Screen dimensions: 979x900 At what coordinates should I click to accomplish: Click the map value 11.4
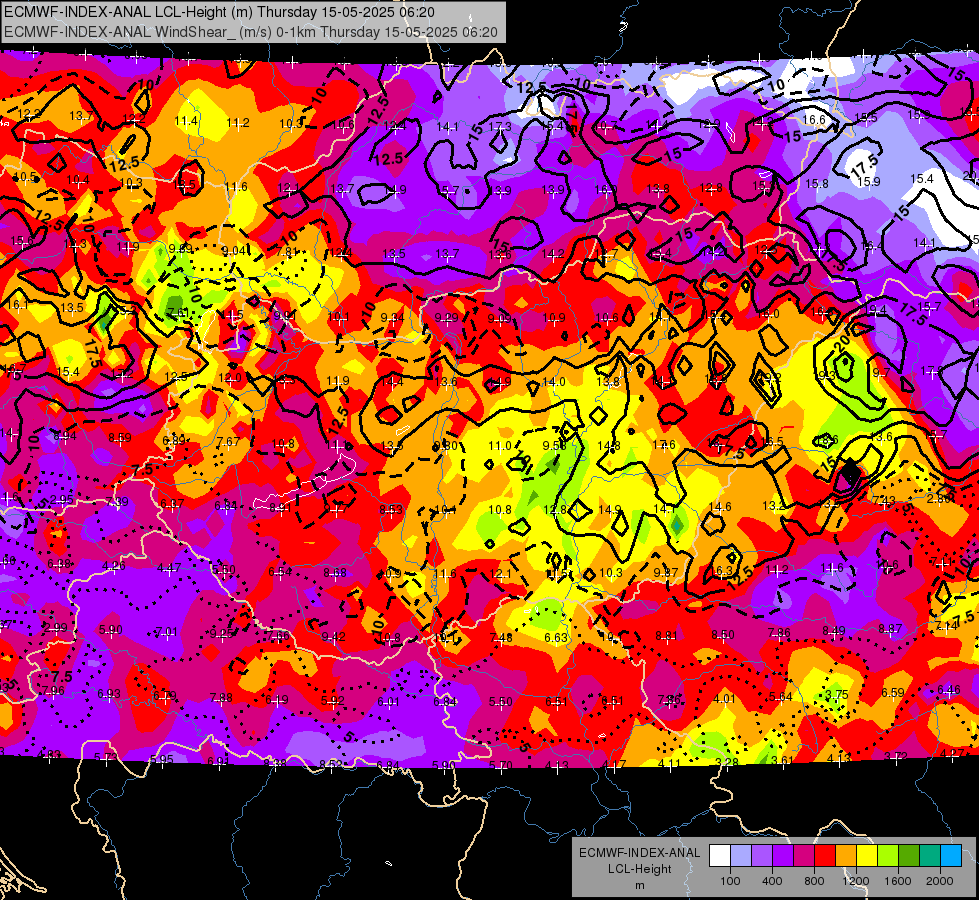[x=186, y=121]
